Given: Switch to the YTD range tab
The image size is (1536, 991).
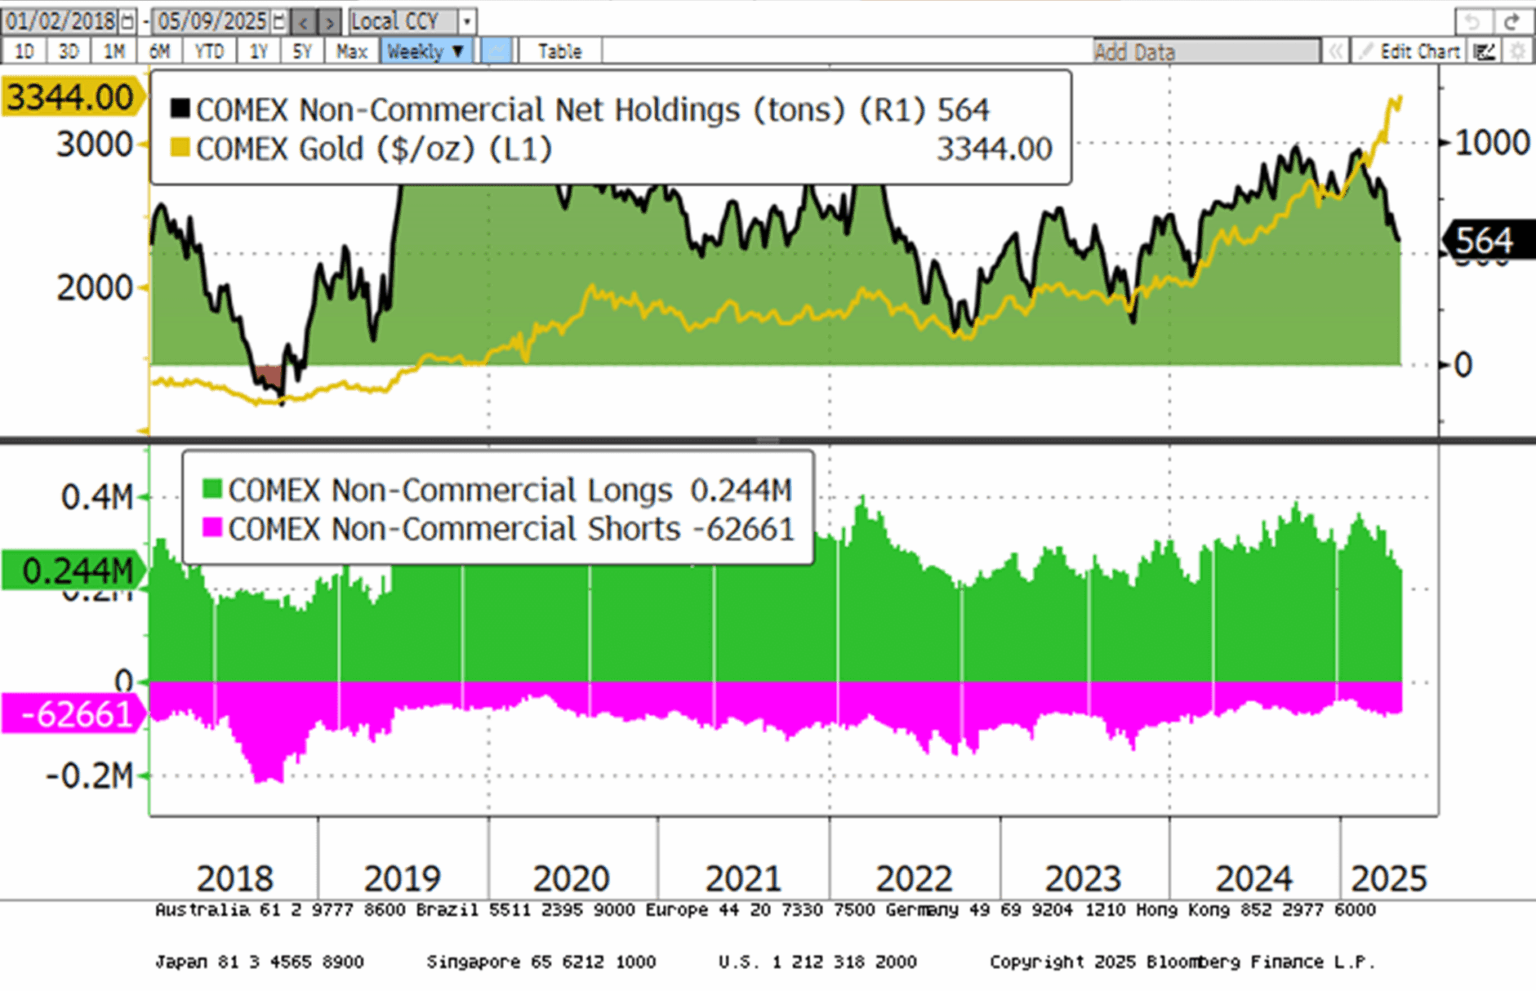Looking at the screenshot, I should 210,50.
